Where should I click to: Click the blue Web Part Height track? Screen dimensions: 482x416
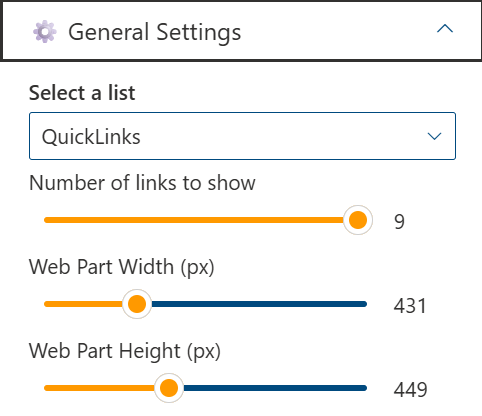275,388
